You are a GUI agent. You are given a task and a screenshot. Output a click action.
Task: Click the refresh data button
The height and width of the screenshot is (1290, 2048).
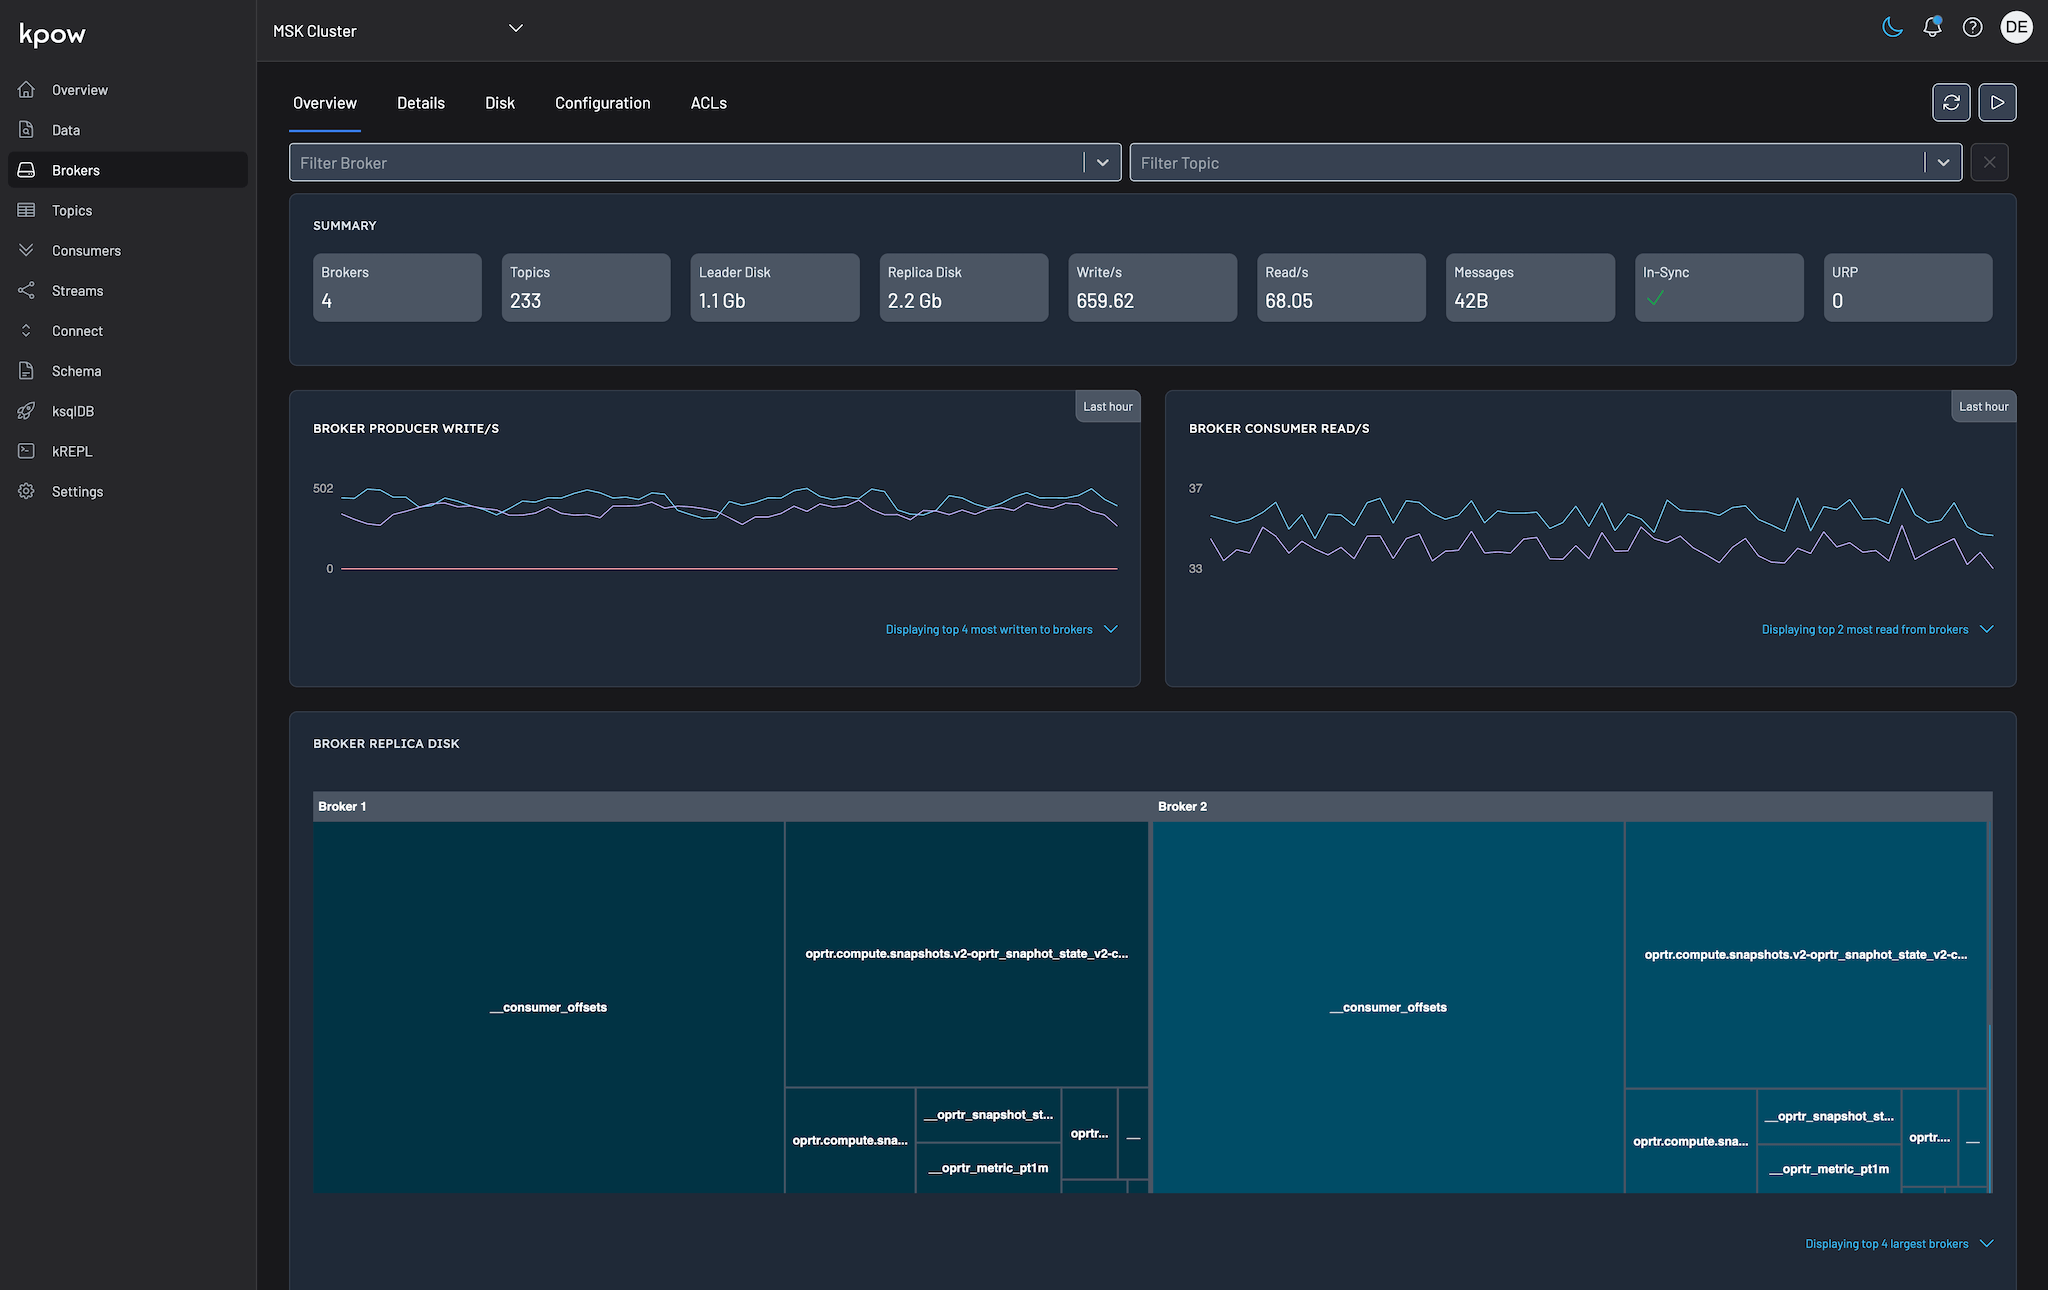point(1951,102)
